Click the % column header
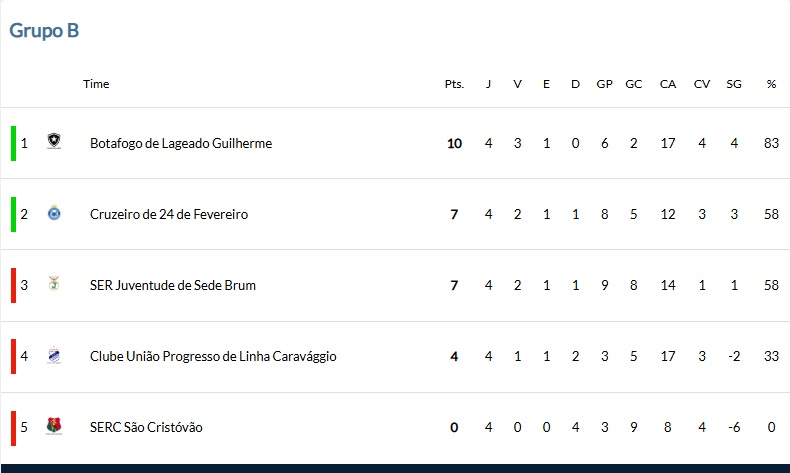Viewport: 790px width, 473px height. click(x=771, y=84)
